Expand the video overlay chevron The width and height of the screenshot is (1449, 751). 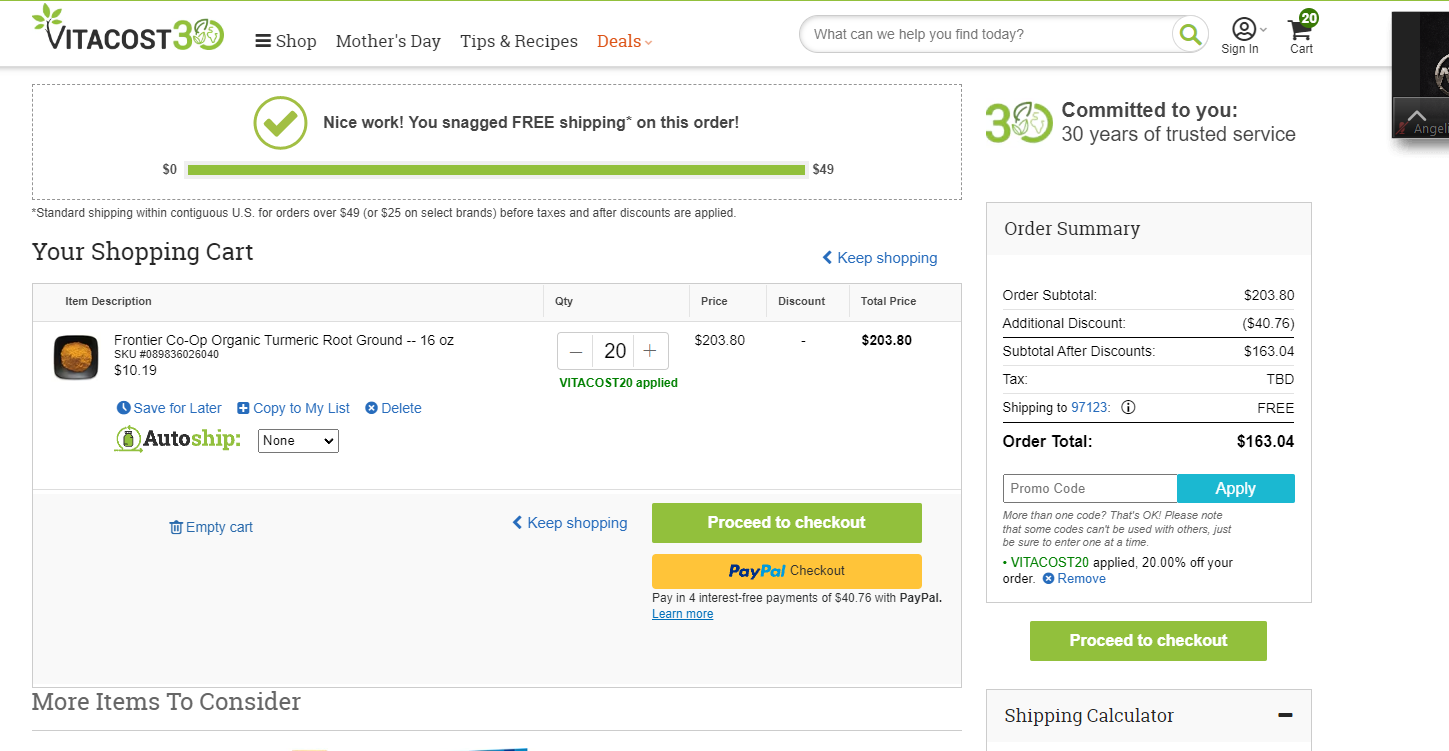pyautogui.click(x=1417, y=114)
